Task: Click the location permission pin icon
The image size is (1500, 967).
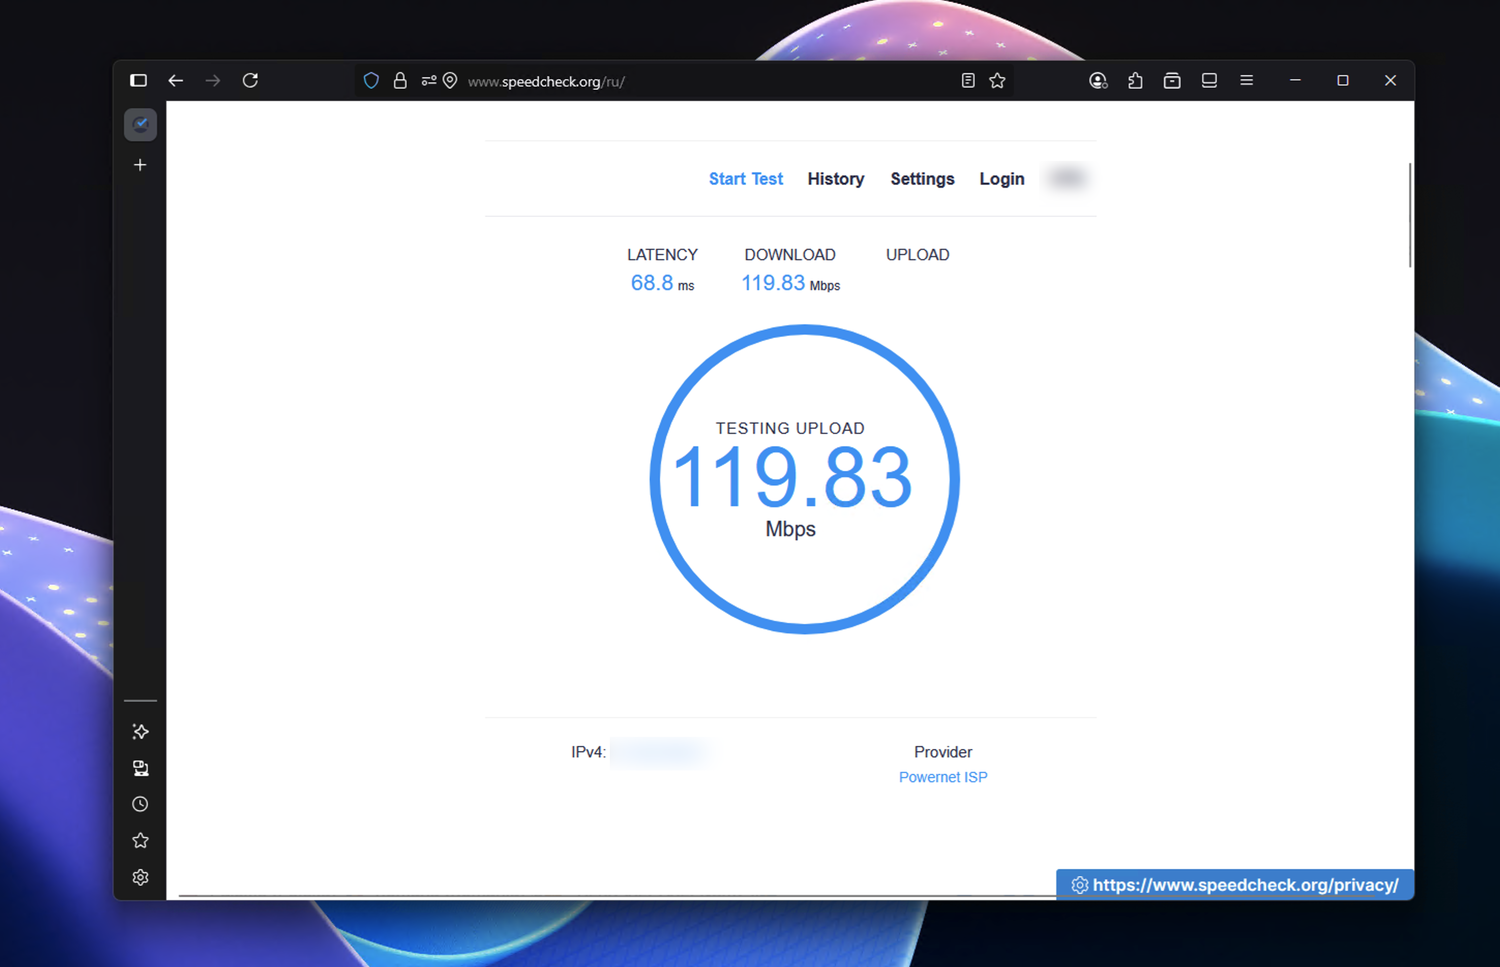Action: pyautogui.click(x=450, y=81)
